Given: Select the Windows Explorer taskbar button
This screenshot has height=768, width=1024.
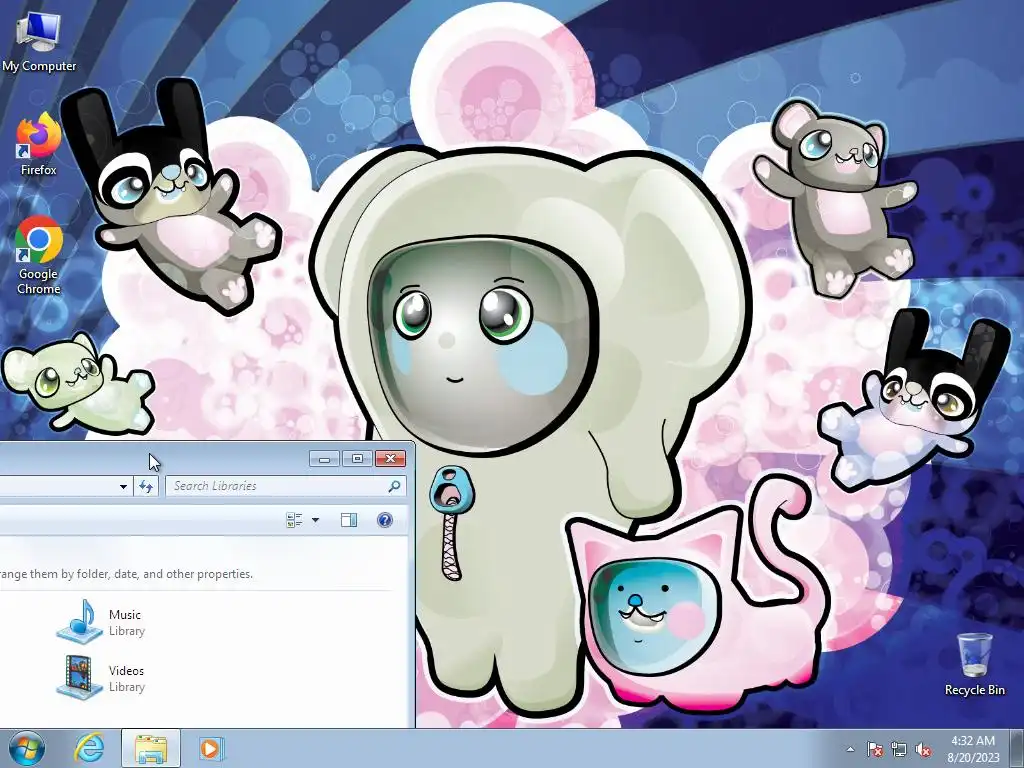Looking at the screenshot, I should [x=150, y=748].
